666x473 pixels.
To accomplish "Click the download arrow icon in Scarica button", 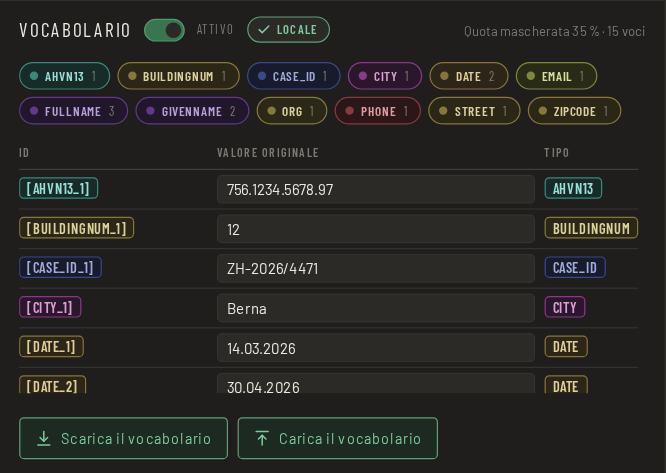I will (43, 439).
